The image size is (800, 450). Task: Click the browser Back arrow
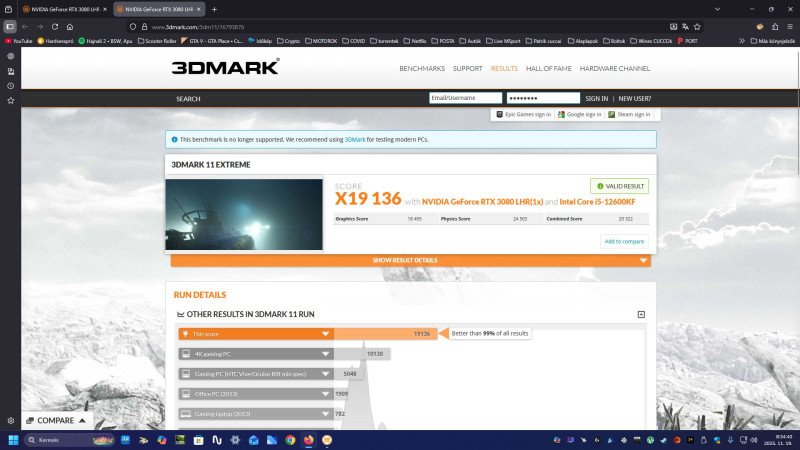[25, 27]
